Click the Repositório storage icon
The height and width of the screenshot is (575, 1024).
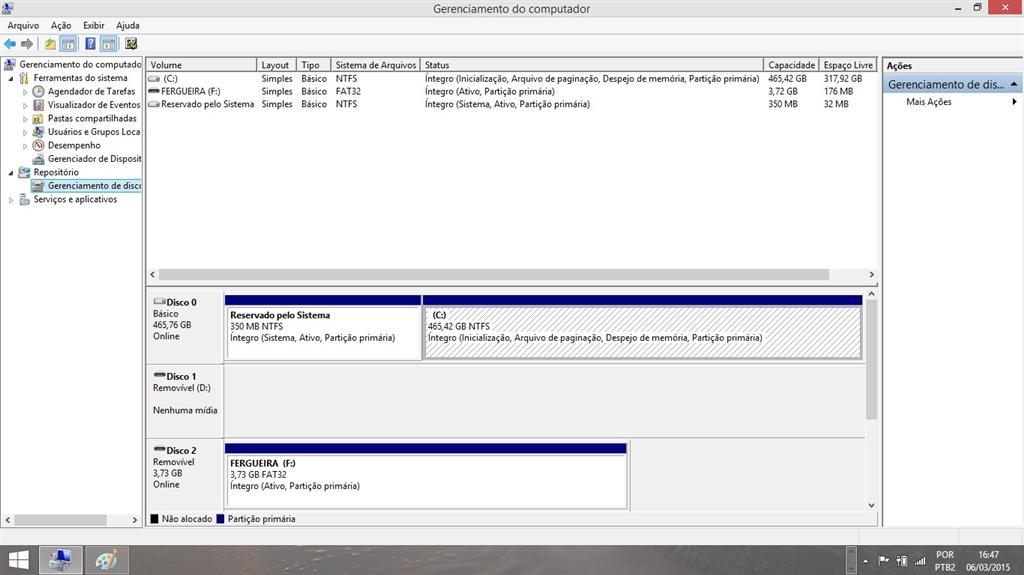[24, 172]
